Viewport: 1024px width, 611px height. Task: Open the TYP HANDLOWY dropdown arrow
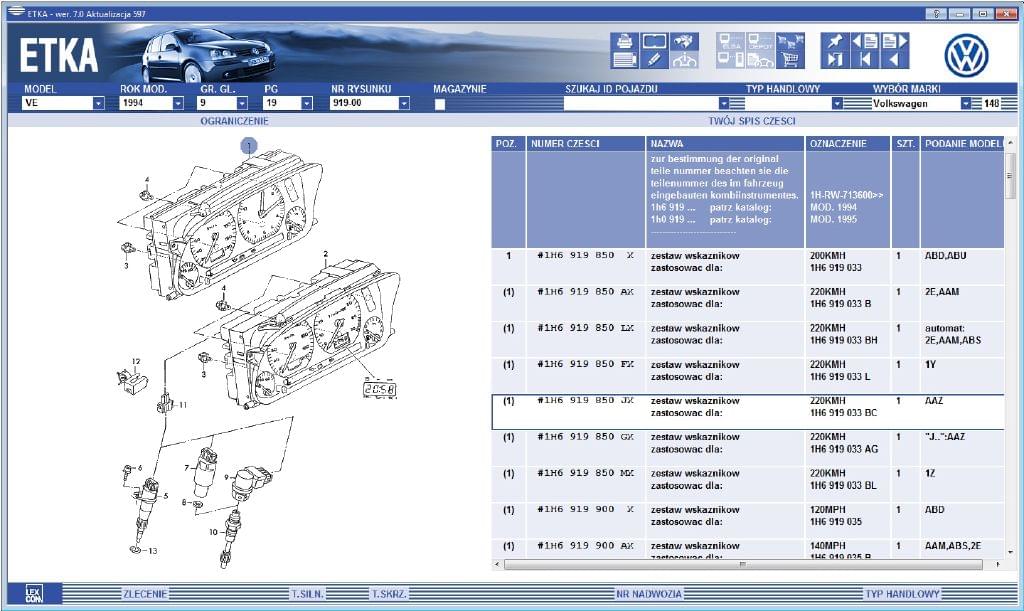pyautogui.click(x=837, y=103)
